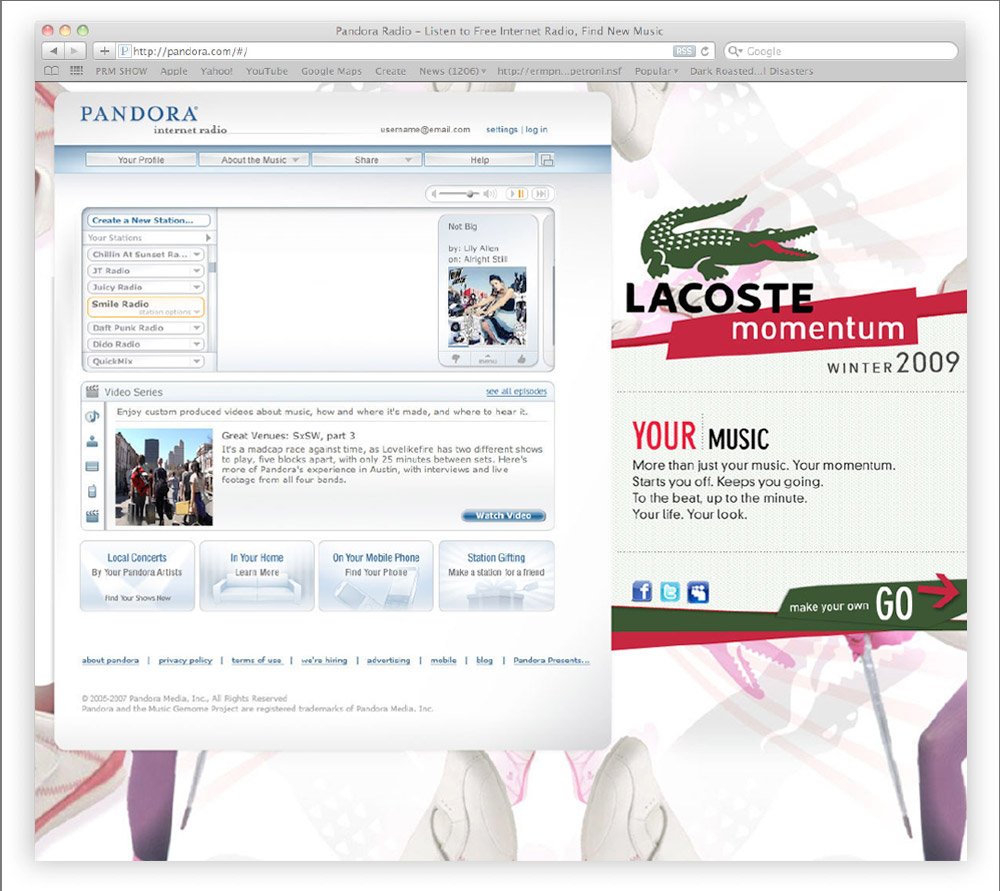Image resolution: width=1000 pixels, height=891 pixels.
Task: Open the In Your Home card
Action: pos(257,576)
